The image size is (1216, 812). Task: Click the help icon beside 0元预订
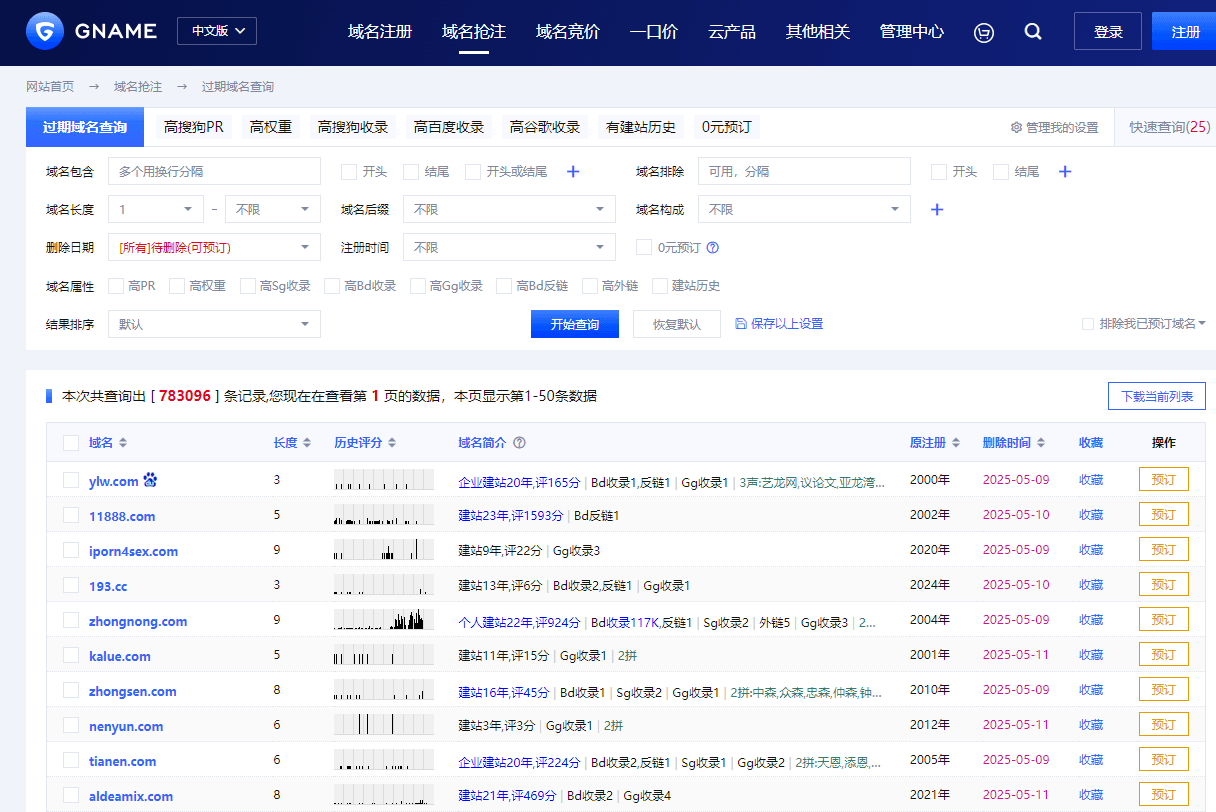coord(713,248)
